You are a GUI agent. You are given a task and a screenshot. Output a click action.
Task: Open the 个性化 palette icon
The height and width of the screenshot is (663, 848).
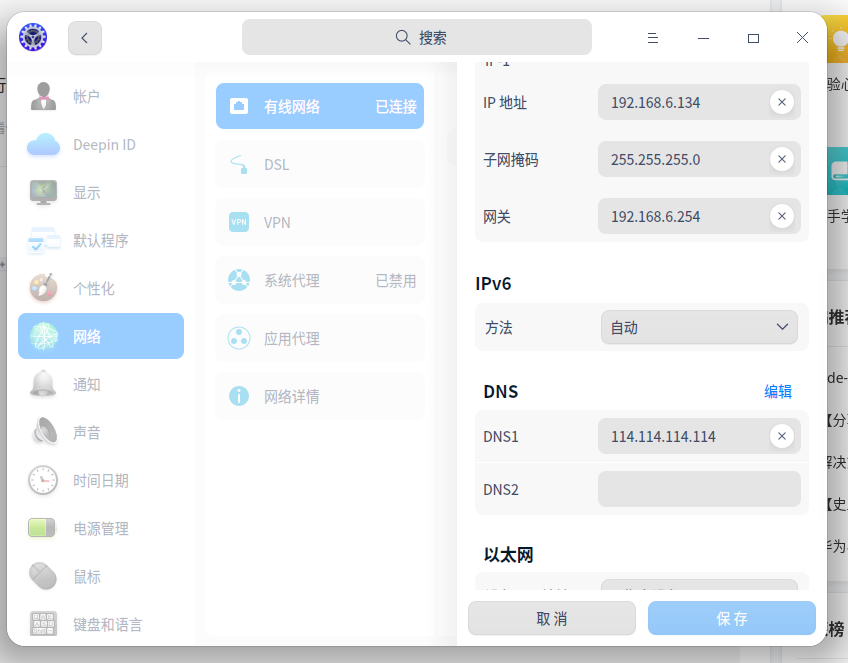coord(43,288)
